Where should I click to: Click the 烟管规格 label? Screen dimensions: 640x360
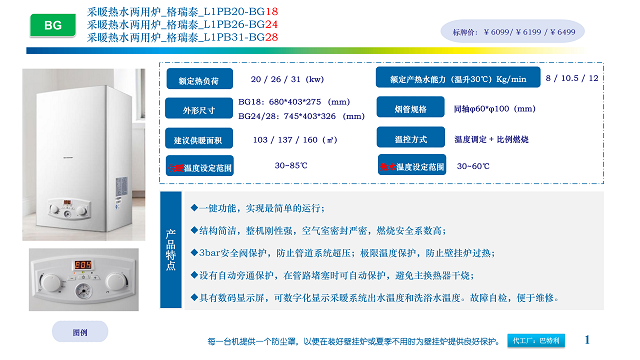[x=411, y=107]
